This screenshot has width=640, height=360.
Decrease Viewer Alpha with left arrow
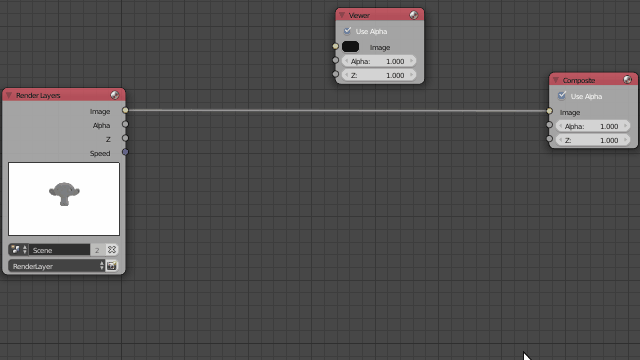click(x=347, y=61)
